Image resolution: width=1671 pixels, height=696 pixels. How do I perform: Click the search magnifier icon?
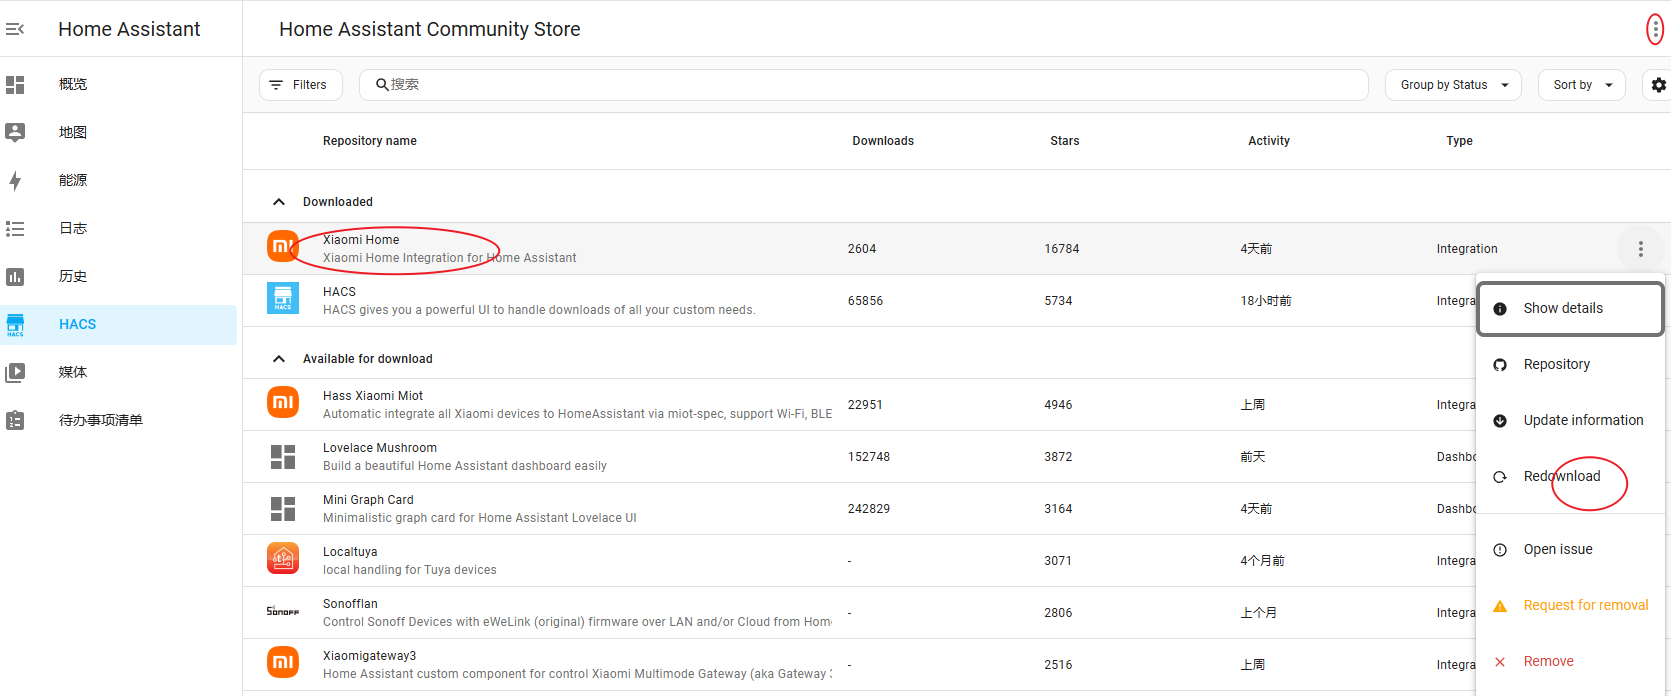coord(382,85)
